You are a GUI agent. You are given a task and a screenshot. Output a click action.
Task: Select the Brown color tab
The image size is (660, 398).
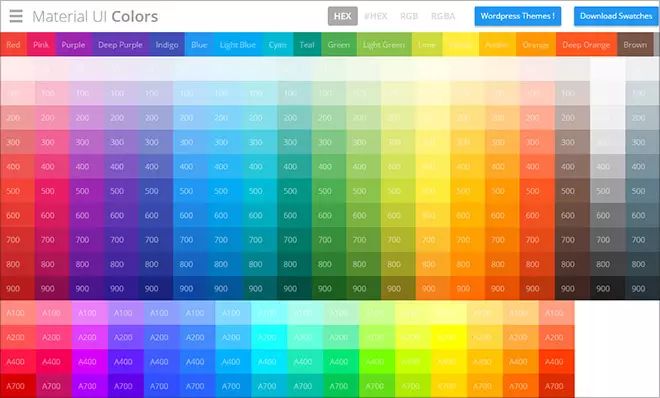[x=635, y=45]
